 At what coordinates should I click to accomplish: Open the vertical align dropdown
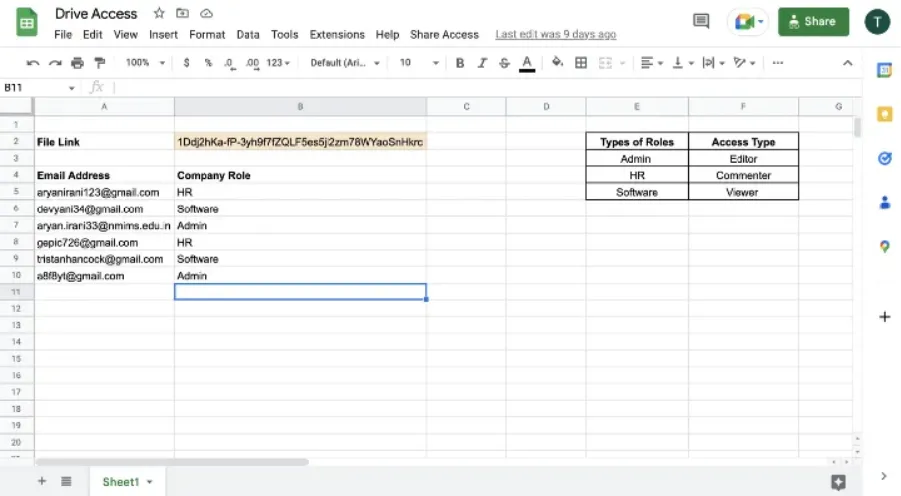point(683,63)
